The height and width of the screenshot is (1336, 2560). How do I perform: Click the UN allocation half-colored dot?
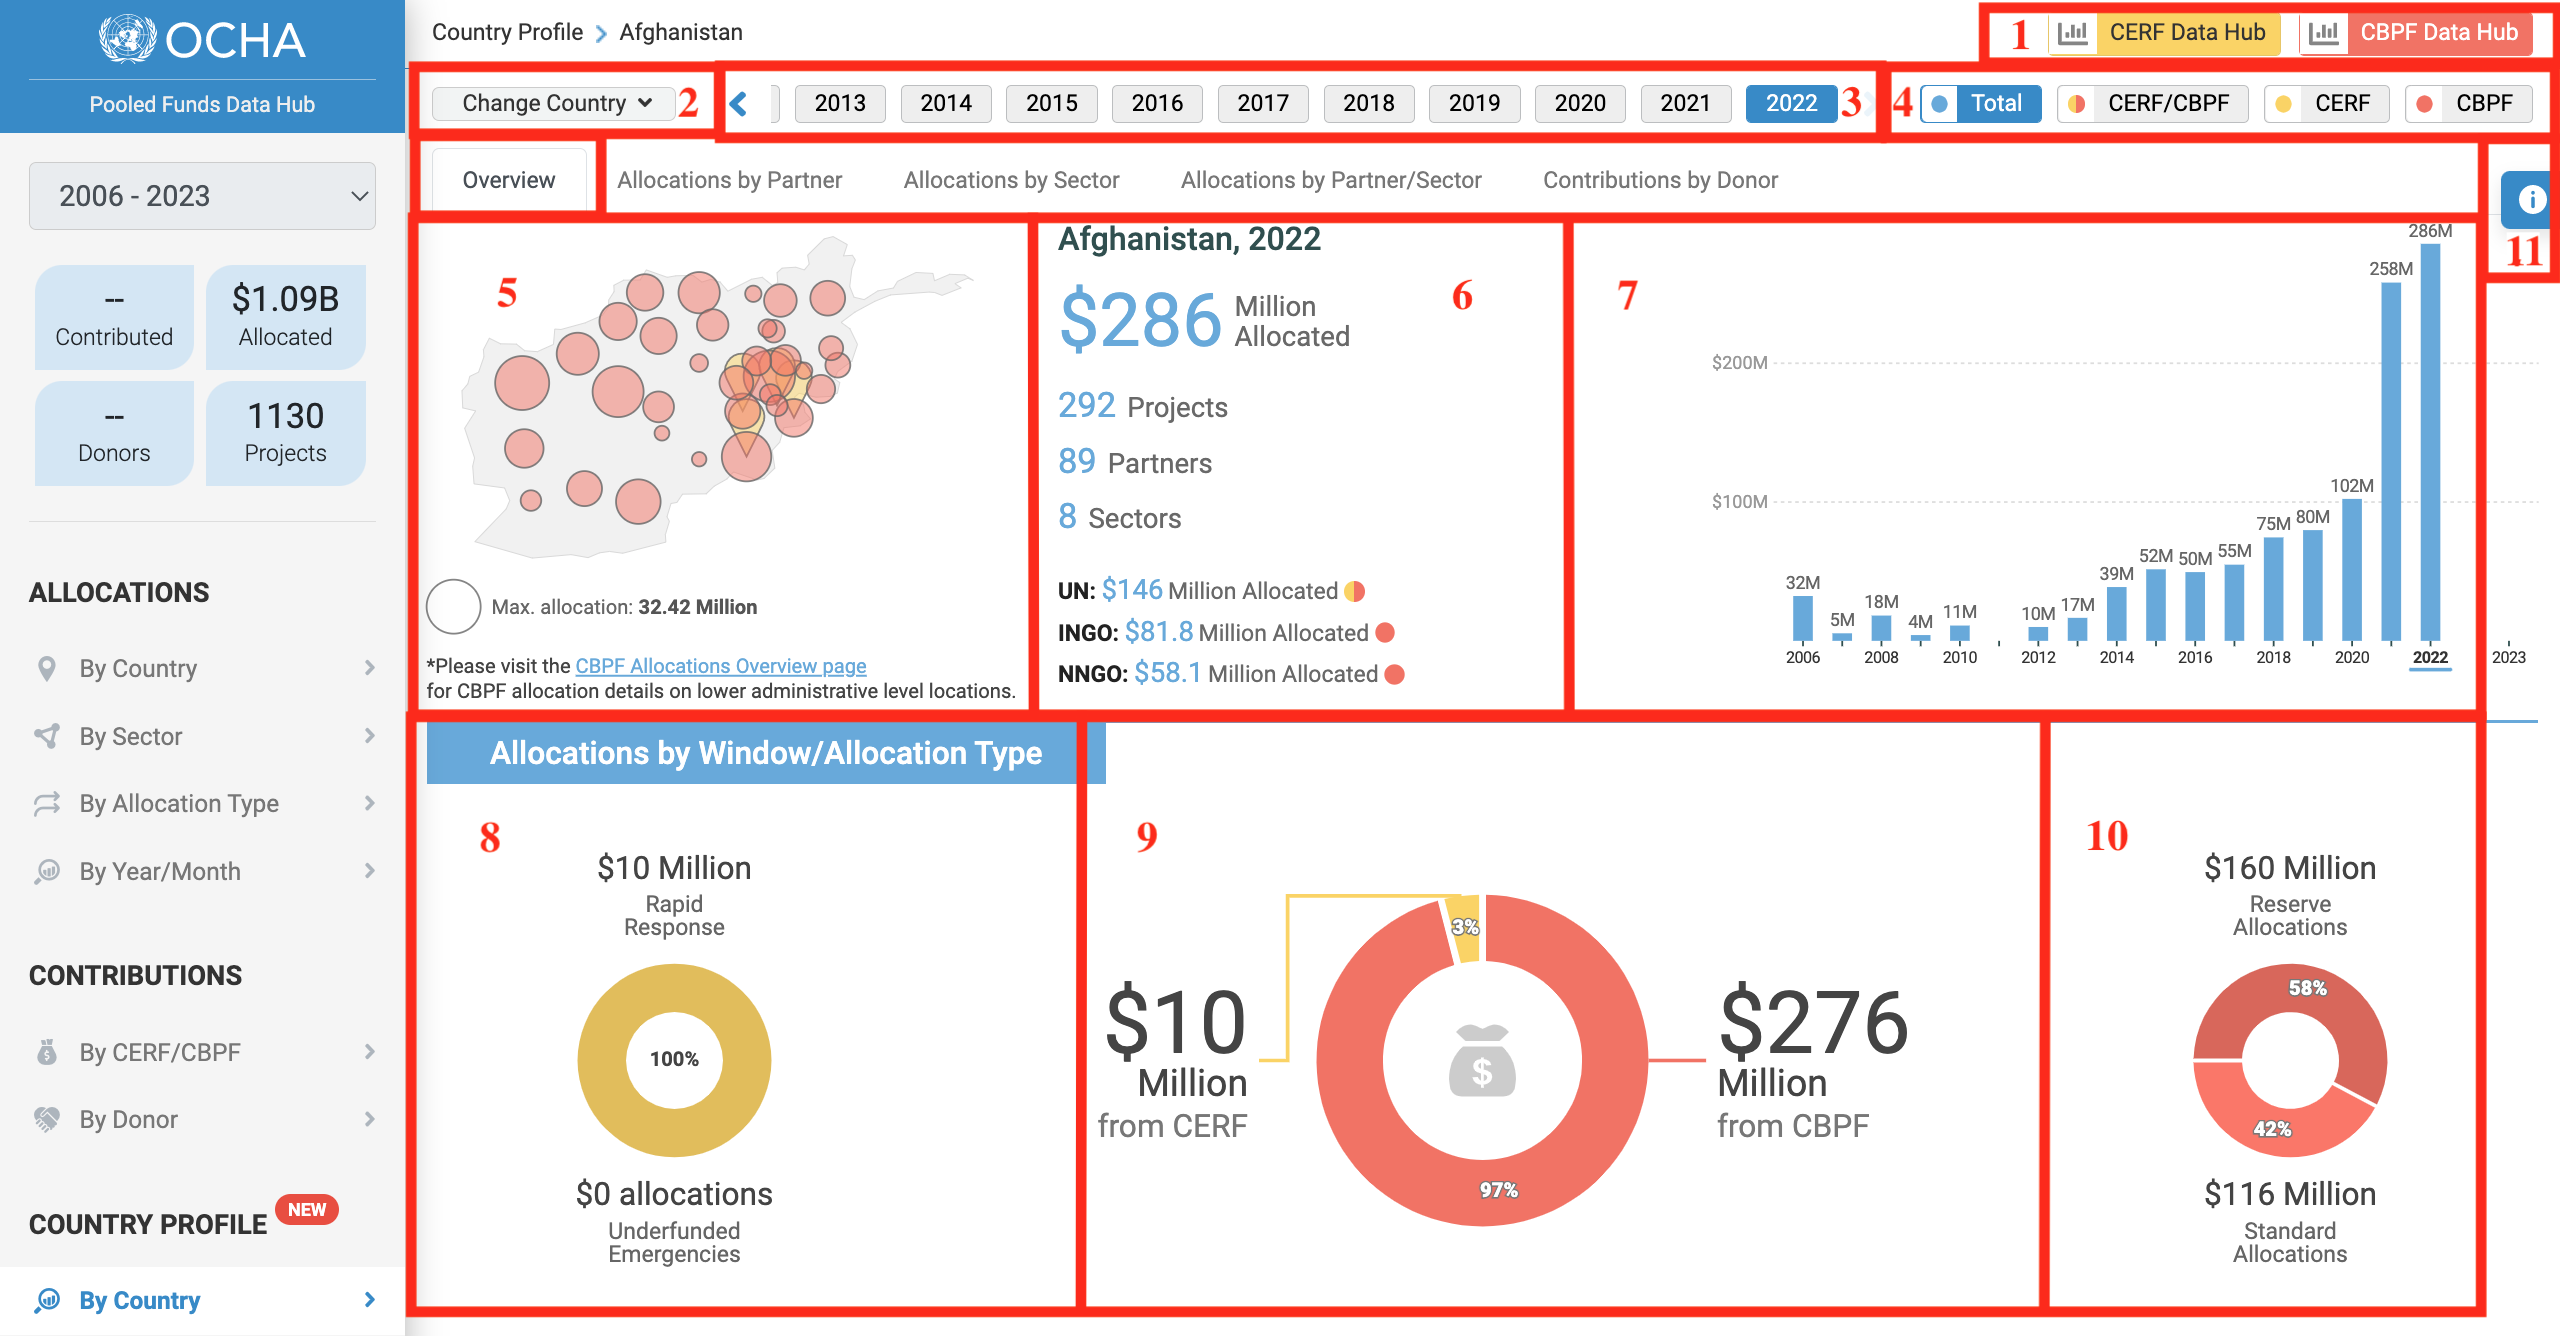pyautogui.click(x=1355, y=591)
